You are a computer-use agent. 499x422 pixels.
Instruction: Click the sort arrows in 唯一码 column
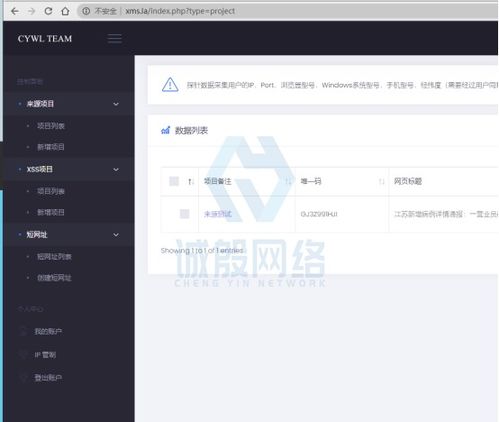381,181
